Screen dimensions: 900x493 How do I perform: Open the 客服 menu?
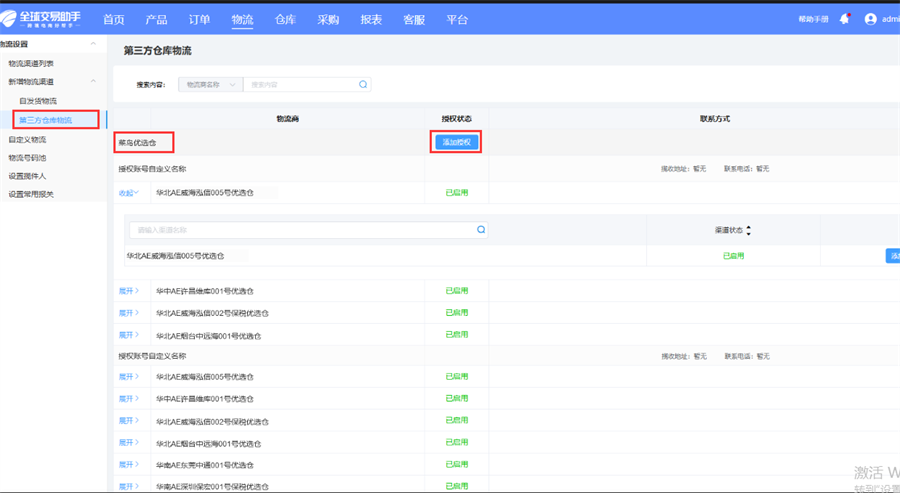click(x=414, y=20)
